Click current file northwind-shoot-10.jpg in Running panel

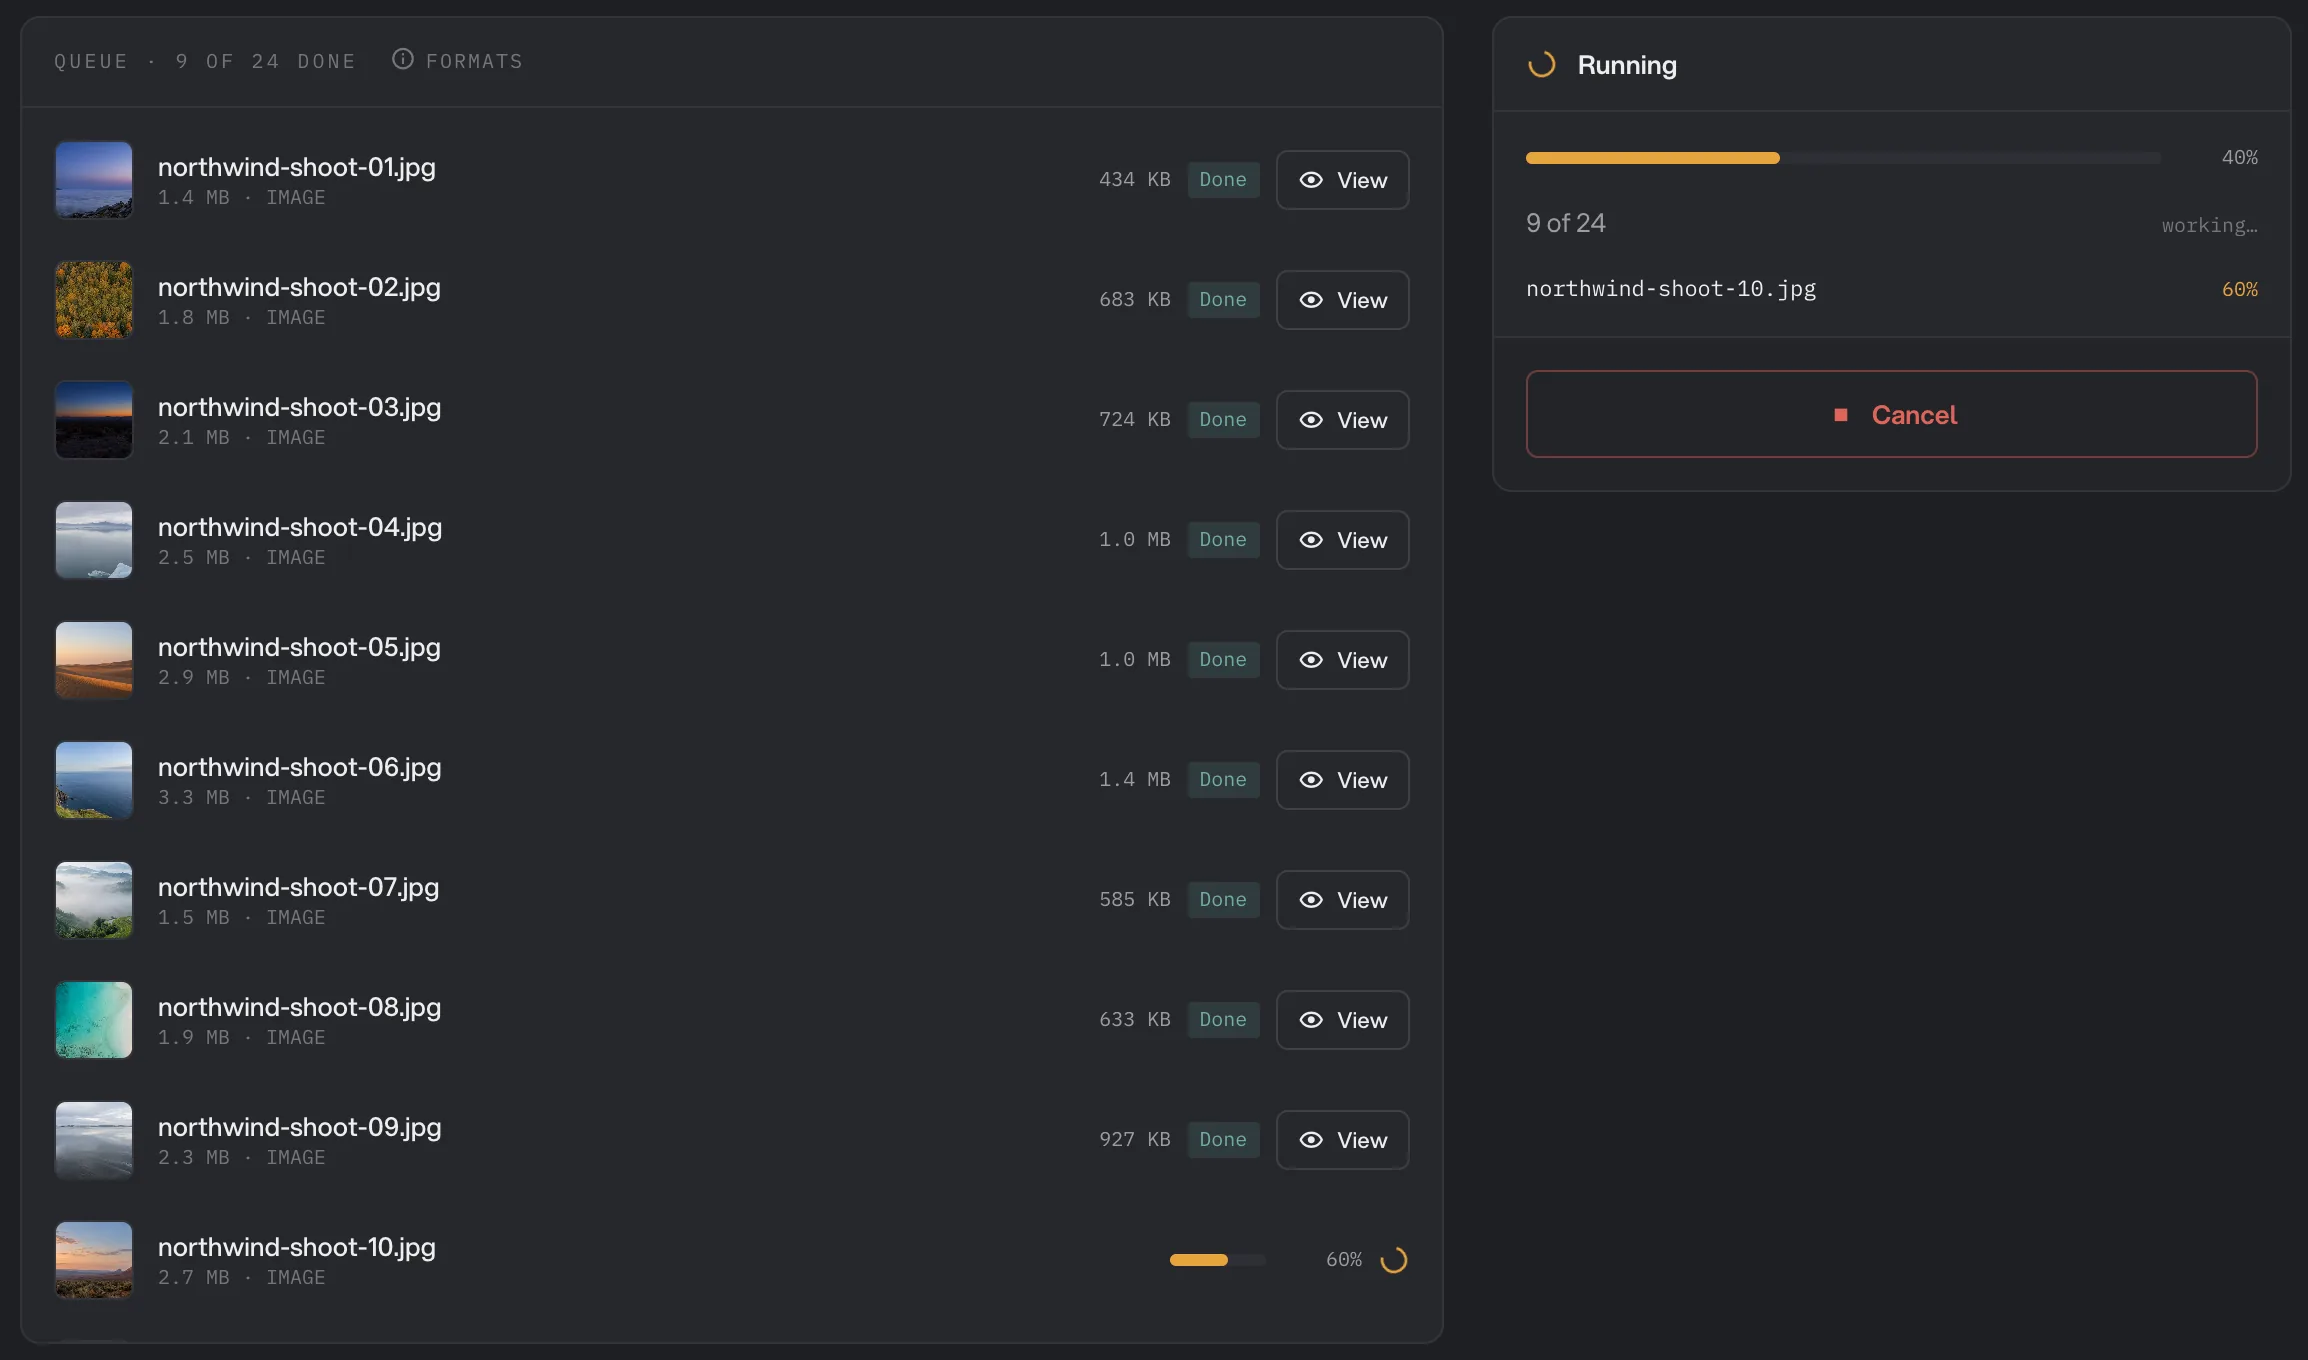click(x=1671, y=289)
